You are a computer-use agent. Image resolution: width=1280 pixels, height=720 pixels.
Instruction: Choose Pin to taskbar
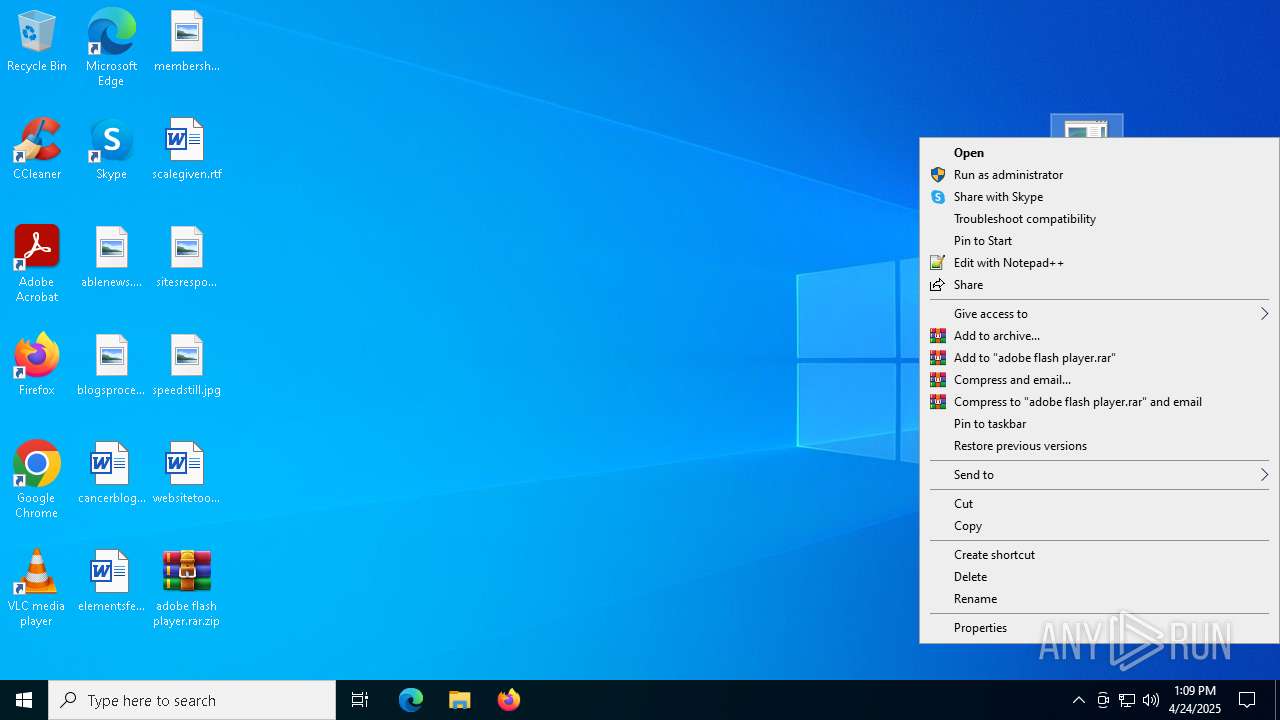pyautogui.click(x=1099, y=424)
